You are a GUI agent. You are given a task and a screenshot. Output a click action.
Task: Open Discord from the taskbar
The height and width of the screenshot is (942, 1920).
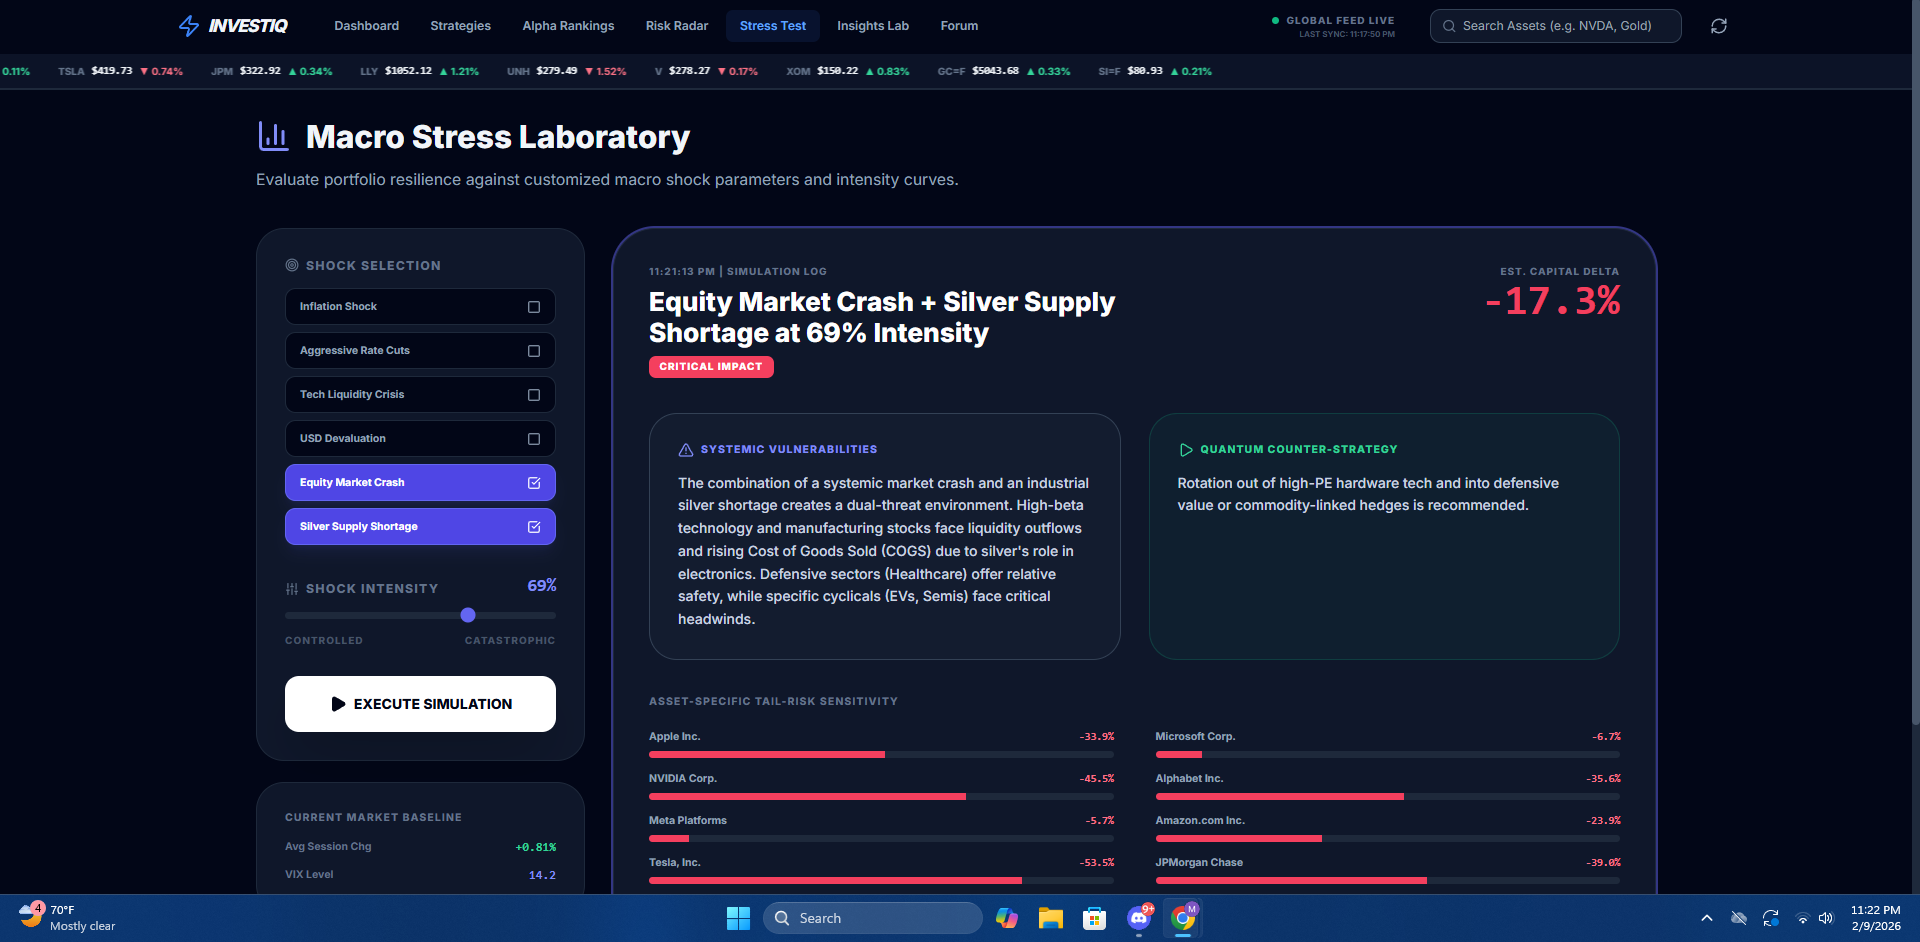tap(1139, 918)
